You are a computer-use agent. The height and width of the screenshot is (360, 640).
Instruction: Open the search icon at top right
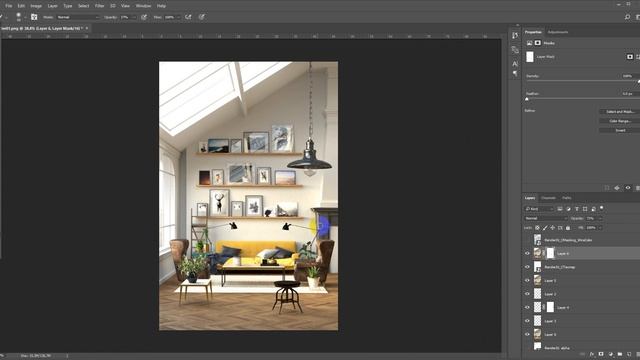tap(627, 17)
